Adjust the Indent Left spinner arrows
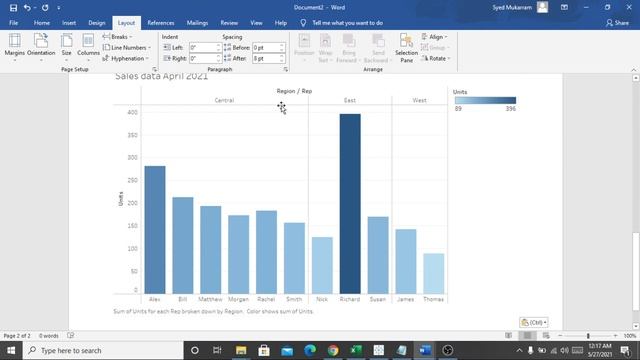Screen dimensions: 640x360 click(218, 48)
